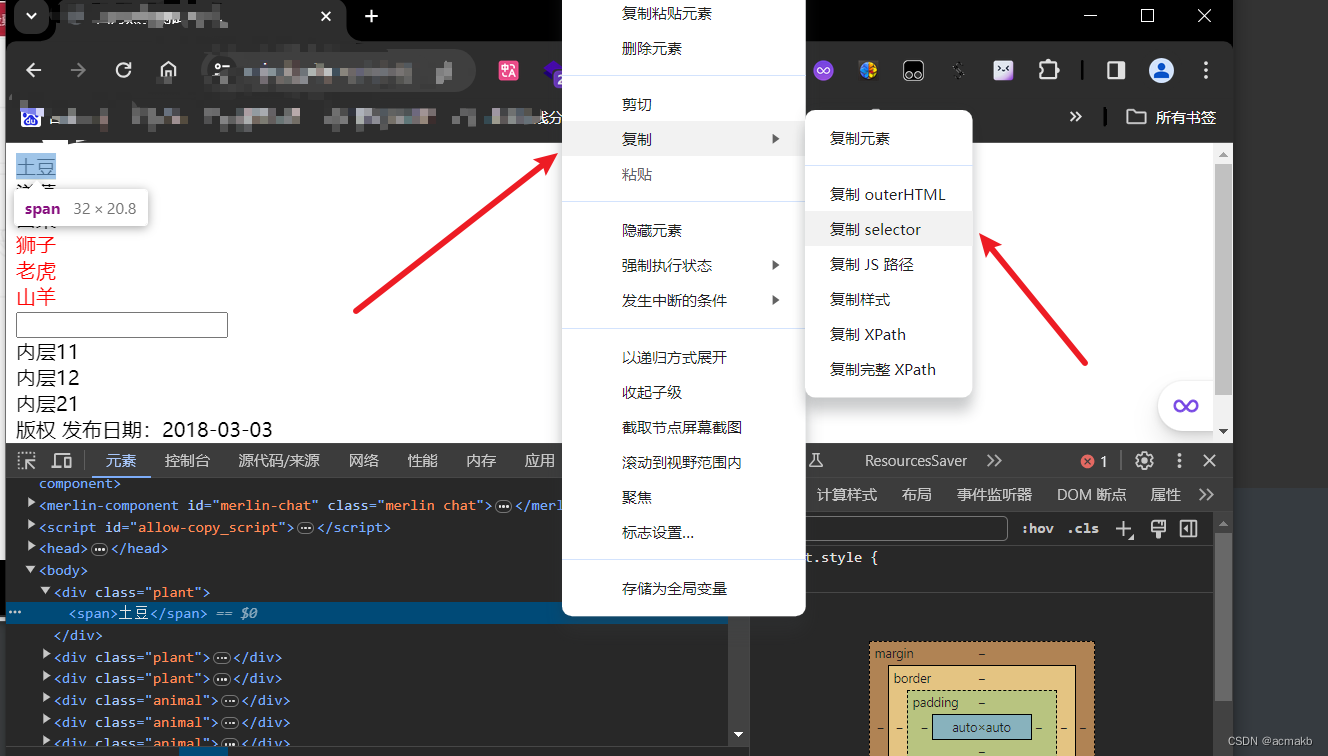Select 复制 outerHTML in submenu
1328x756 pixels.
point(889,194)
